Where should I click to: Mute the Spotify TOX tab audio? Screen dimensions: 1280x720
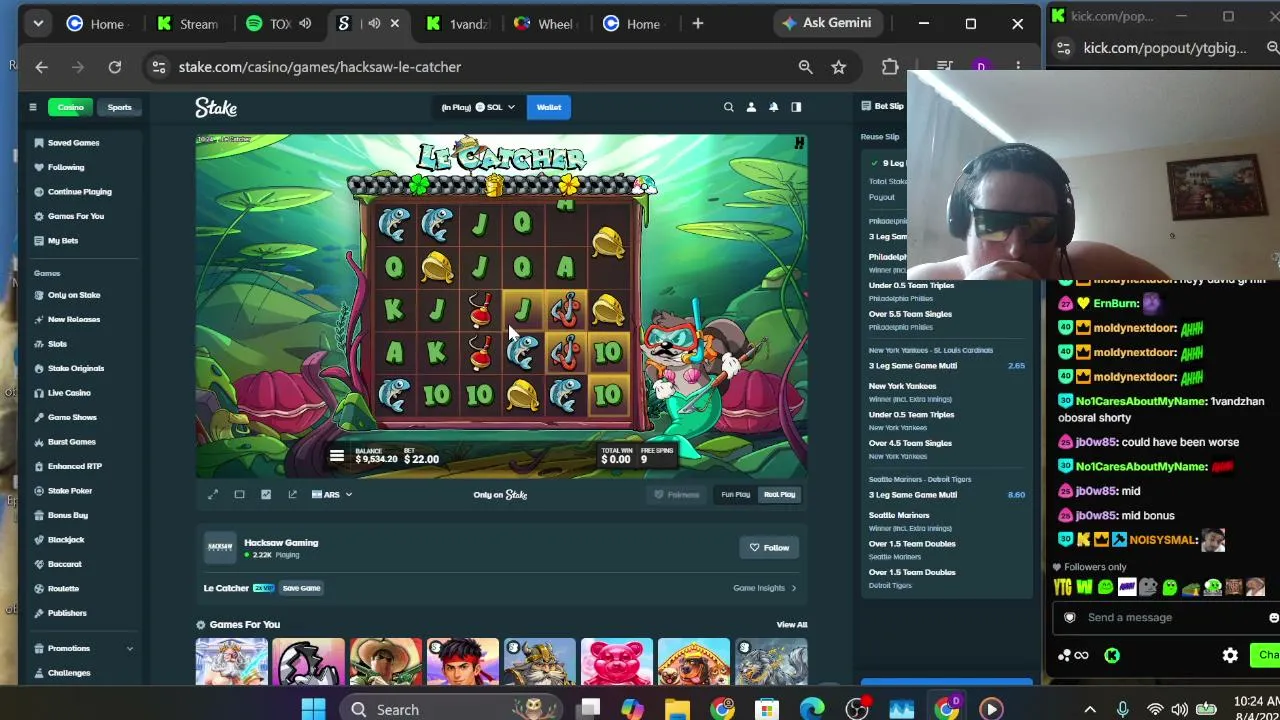click(305, 24)
